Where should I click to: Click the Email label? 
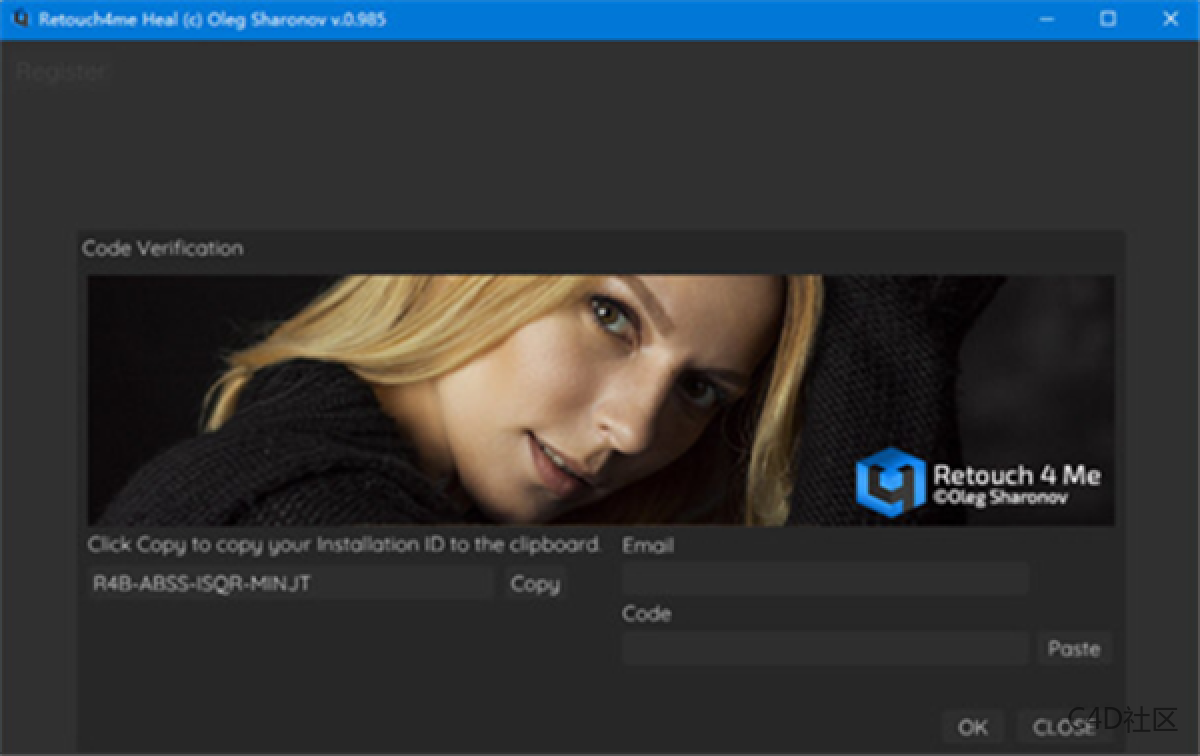[x=646, y=545]
